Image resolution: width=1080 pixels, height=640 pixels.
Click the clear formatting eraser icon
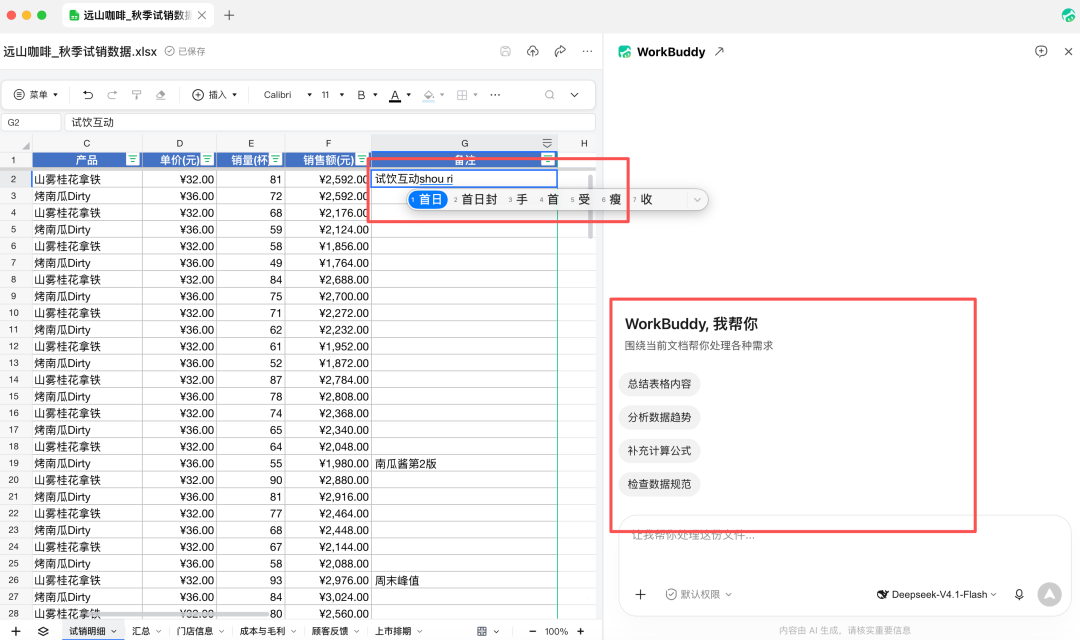coord(160,95)
